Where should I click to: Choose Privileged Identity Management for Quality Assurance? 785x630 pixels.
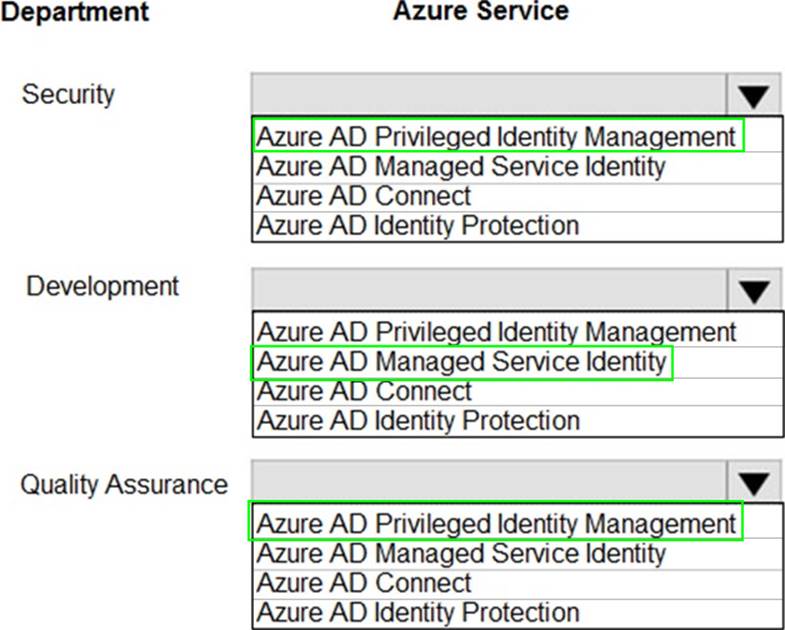click(x=497, y=523)
